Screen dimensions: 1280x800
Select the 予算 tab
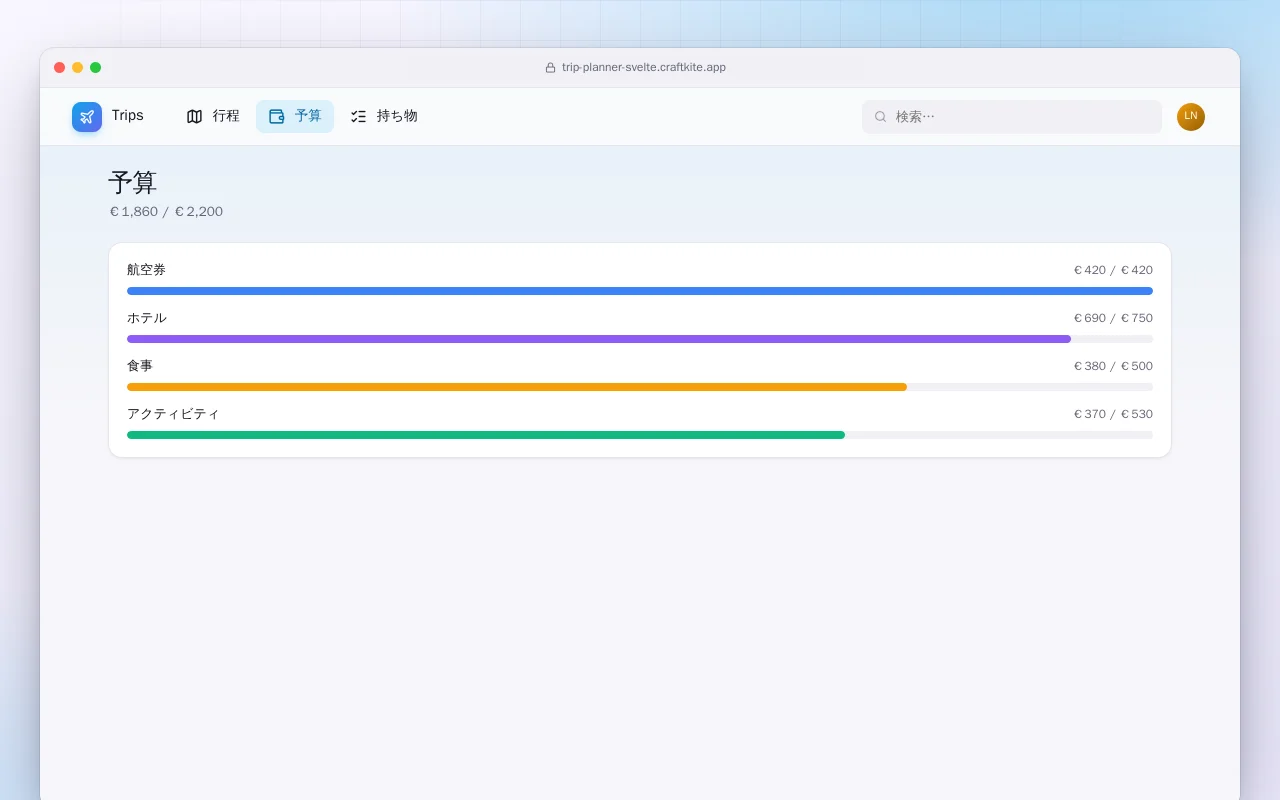pos(295,117)
